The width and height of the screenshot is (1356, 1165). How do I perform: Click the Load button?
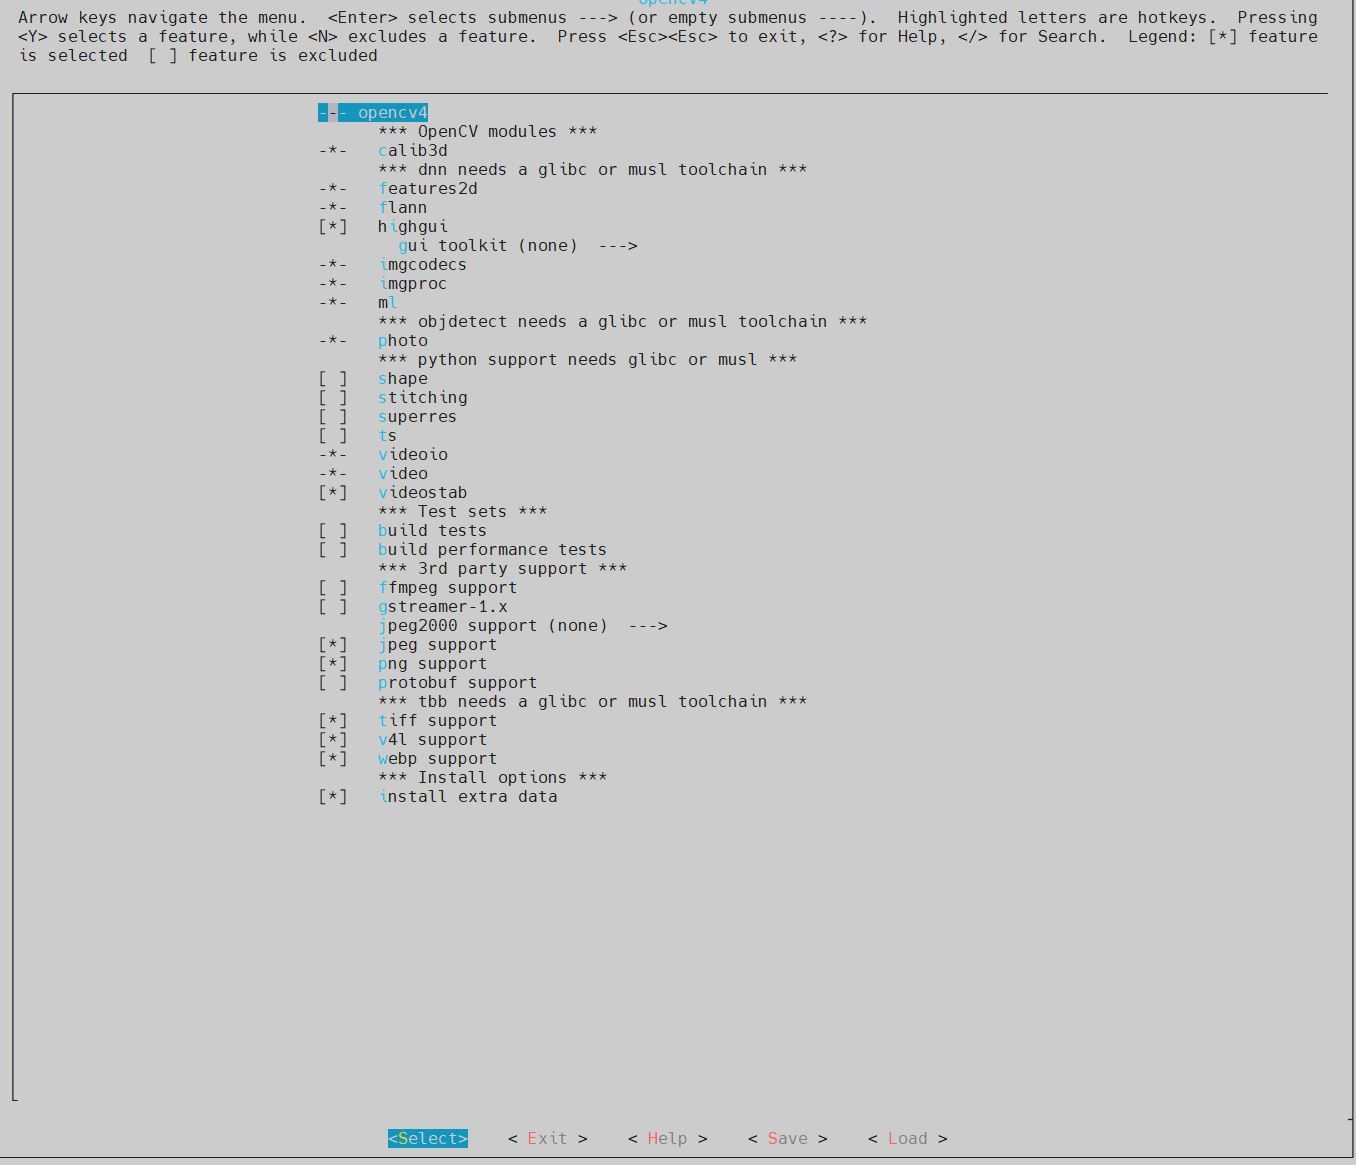click(x=908, y=1139)
